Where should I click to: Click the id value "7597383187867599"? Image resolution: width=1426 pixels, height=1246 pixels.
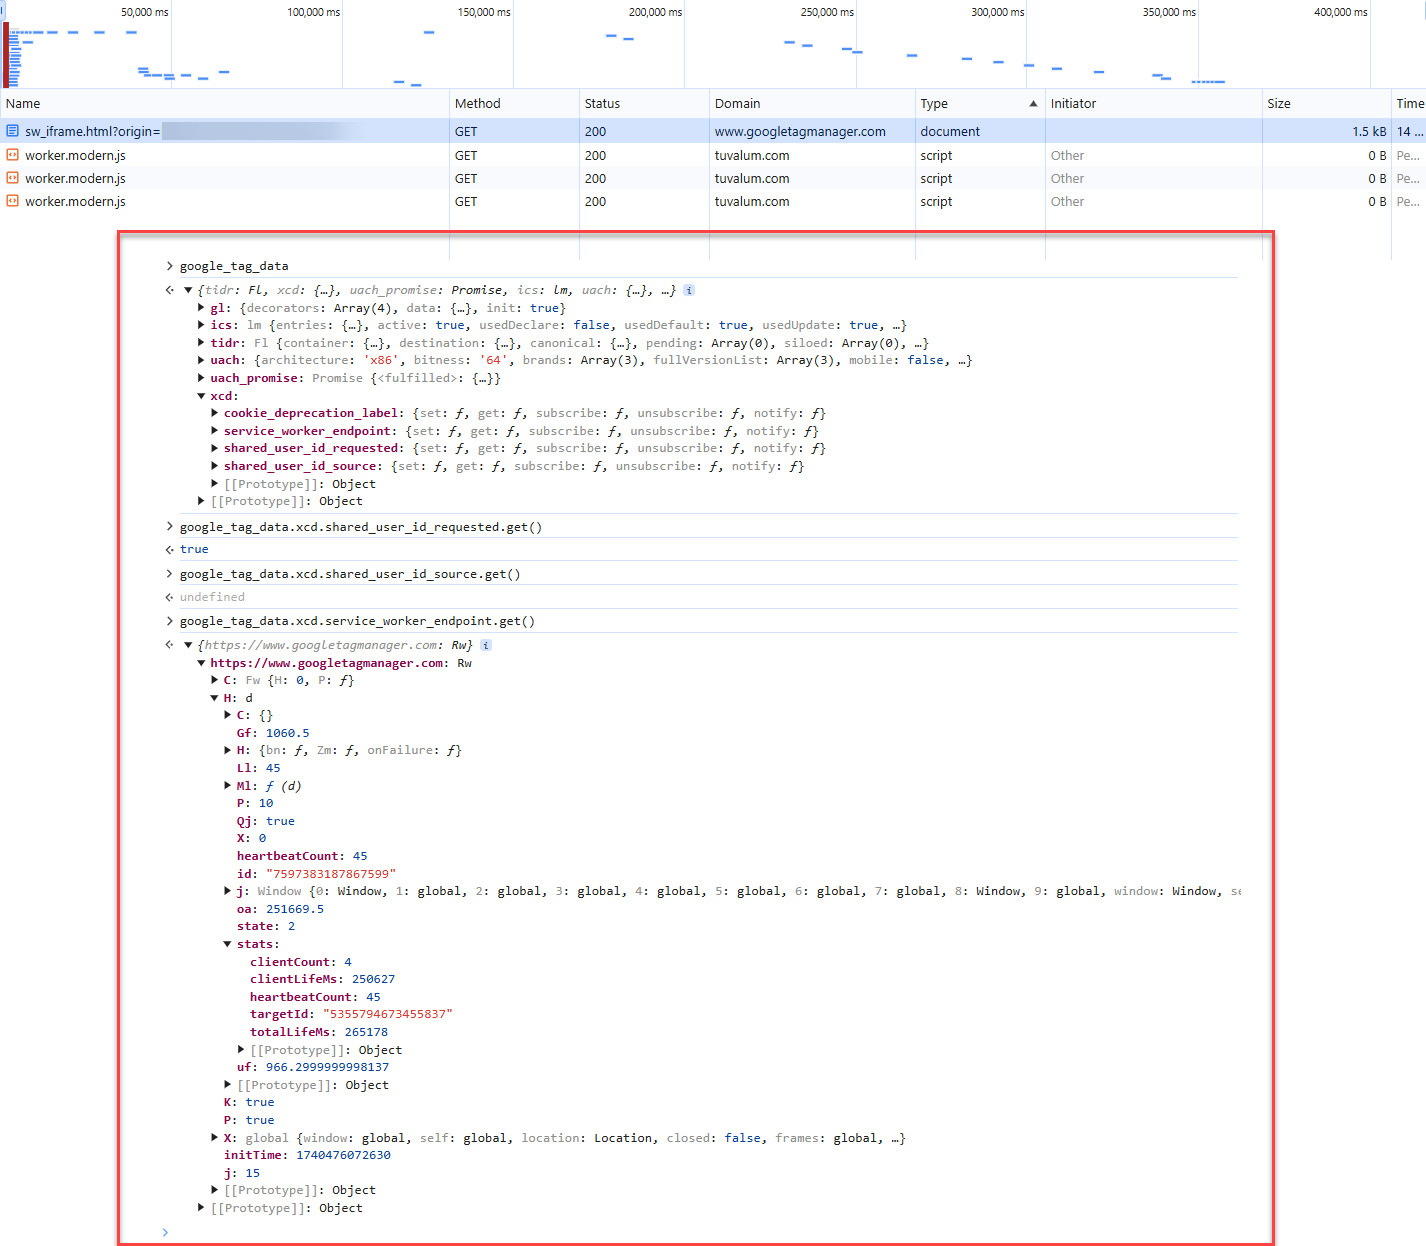330,874
